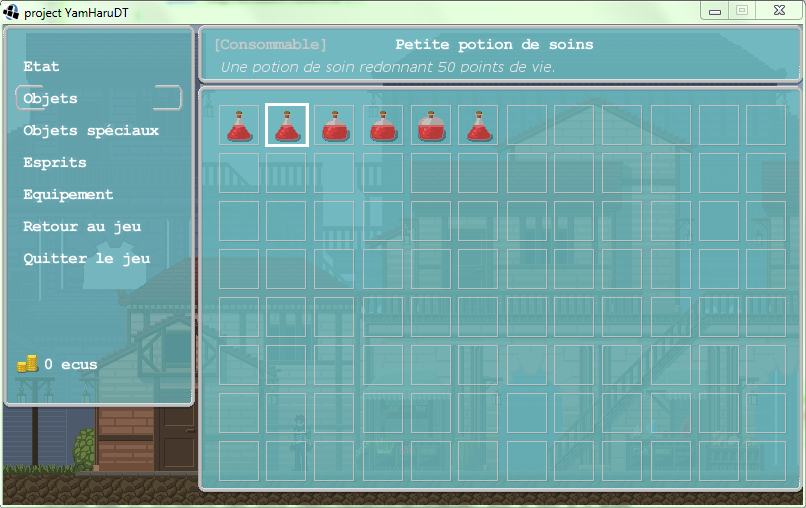
Task: Click the application icon in title bar
Action: 12,11
